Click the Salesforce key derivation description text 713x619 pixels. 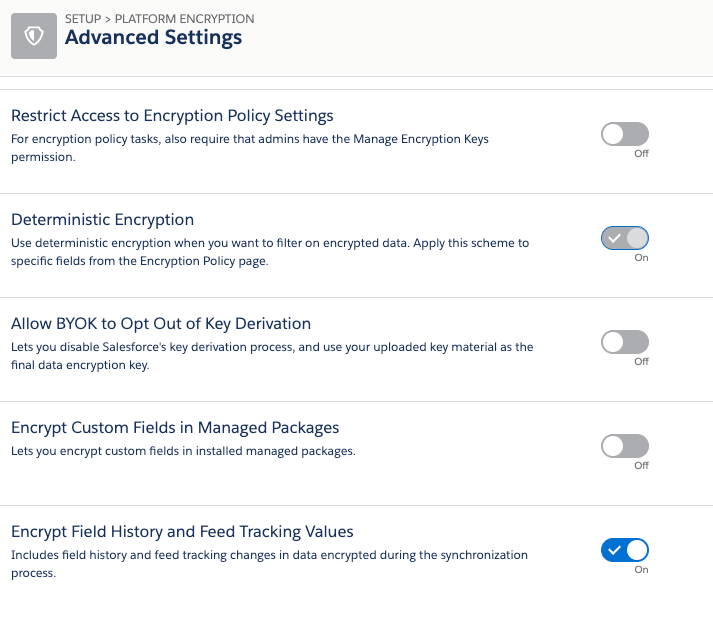(x=272, y=356)
